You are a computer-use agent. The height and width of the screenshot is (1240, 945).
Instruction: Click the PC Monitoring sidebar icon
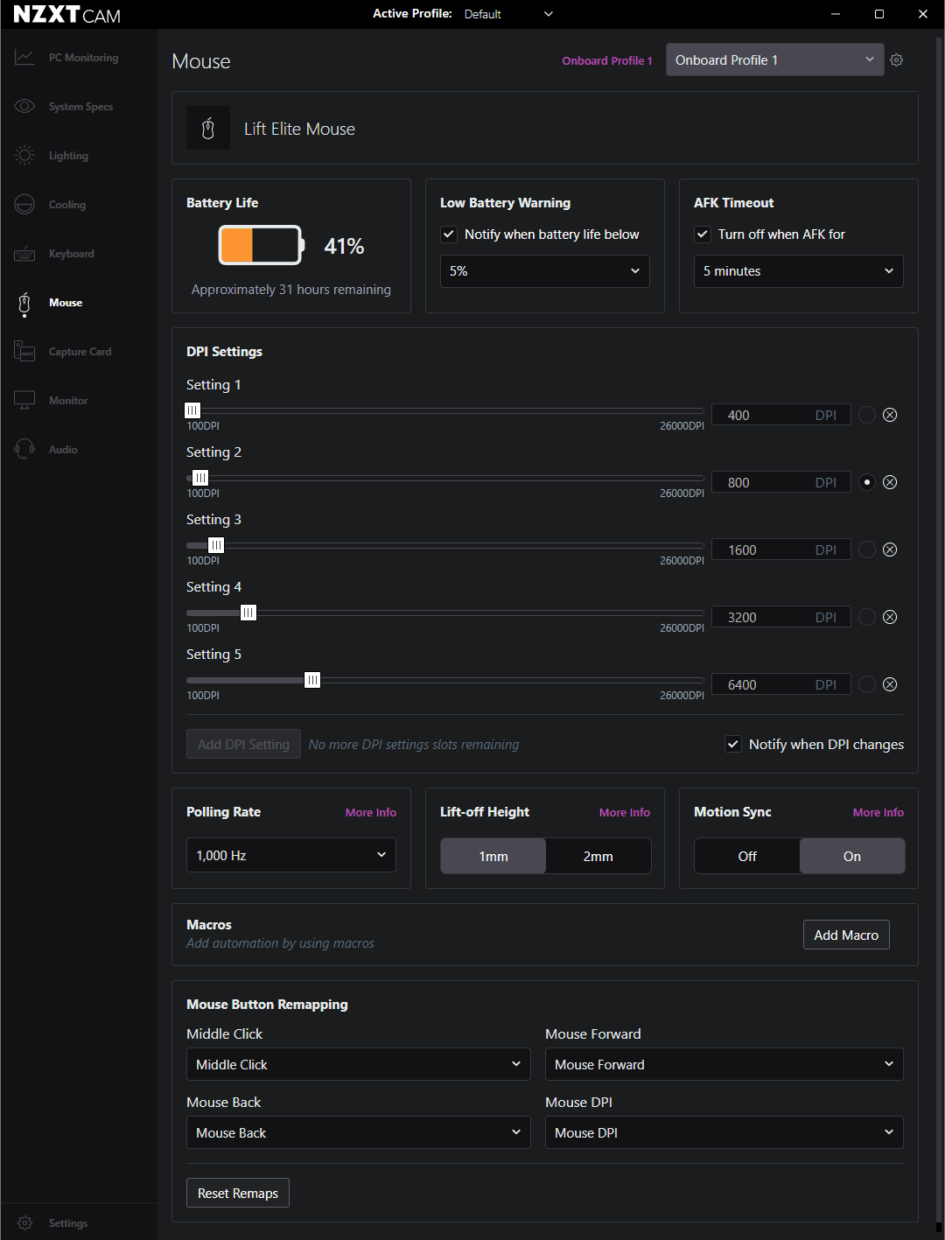tap(25, 58)
